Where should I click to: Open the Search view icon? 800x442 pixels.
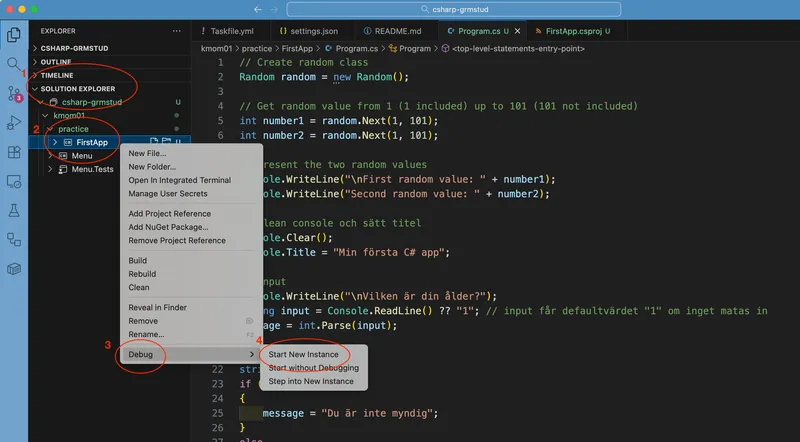[14, 64]
